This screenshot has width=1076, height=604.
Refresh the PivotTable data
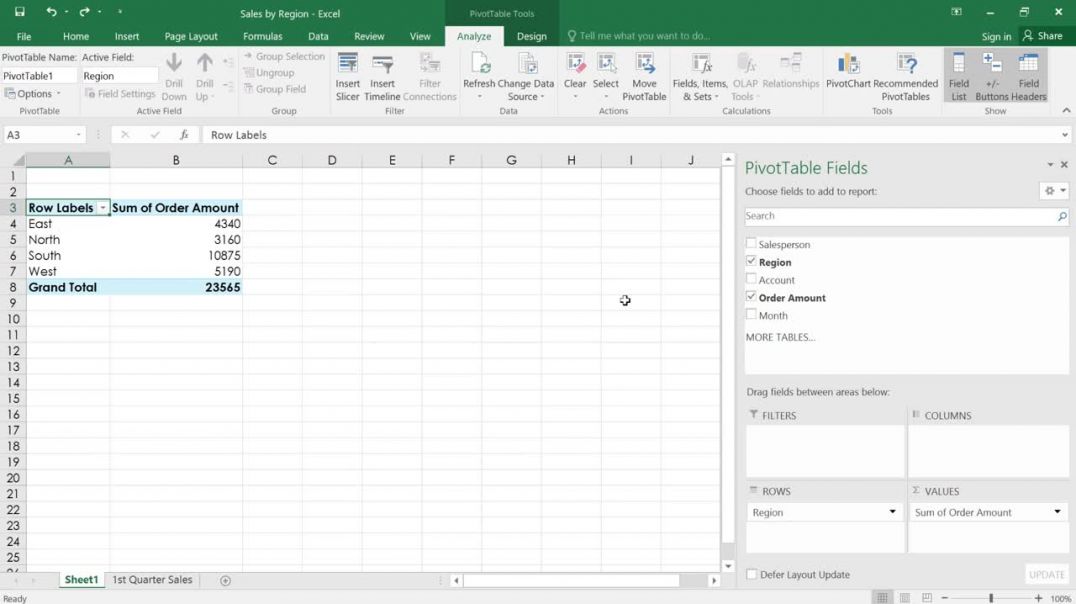point(479,77)
